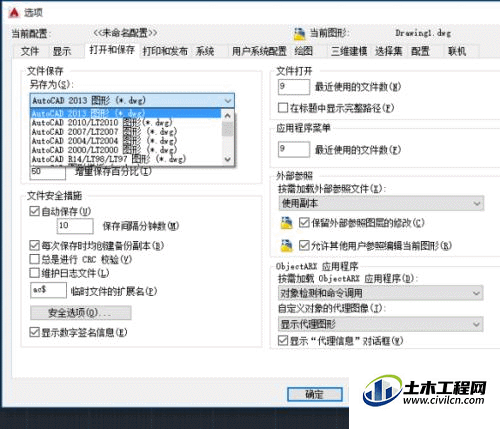Click drawing icon beside 保留外部参照图层的修改

287,223
